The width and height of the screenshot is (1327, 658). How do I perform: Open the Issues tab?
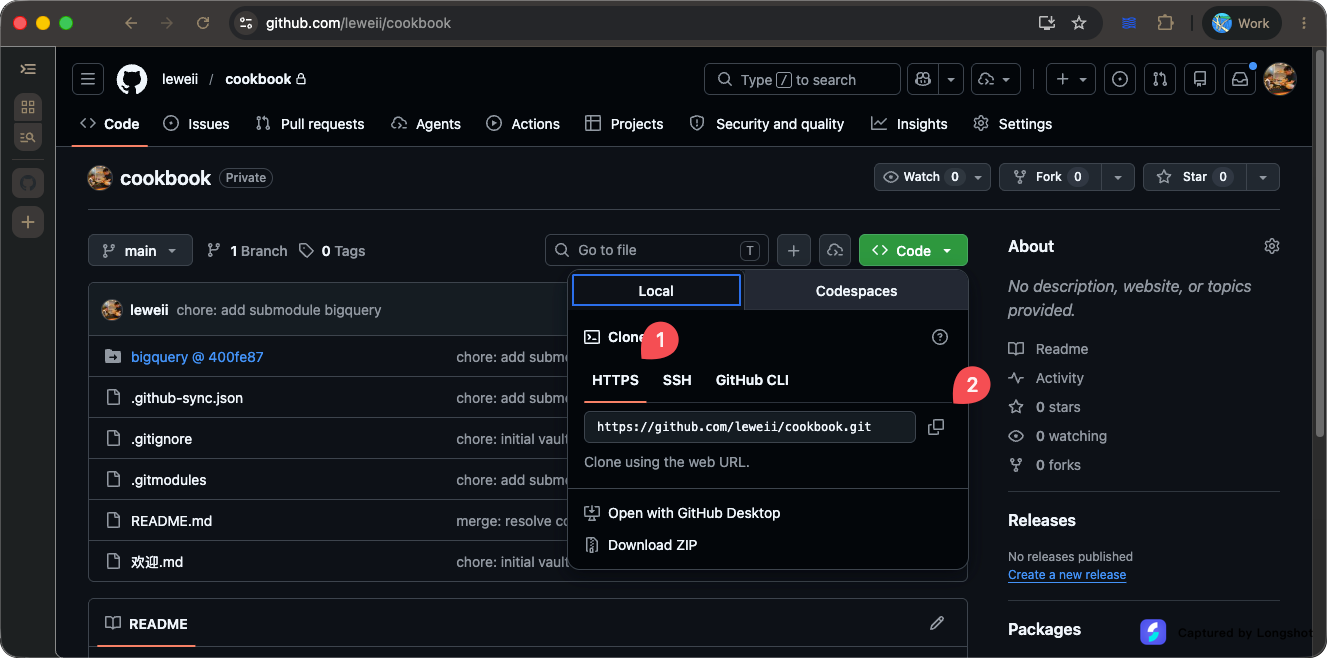point(196,124)
